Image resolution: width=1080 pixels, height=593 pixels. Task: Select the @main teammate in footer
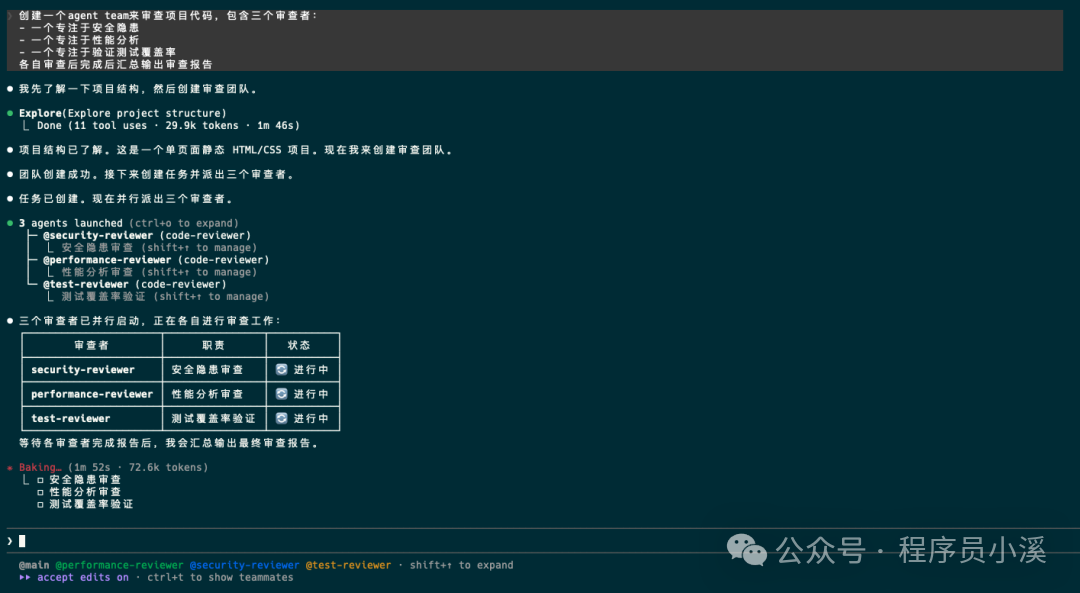[34, 565]
